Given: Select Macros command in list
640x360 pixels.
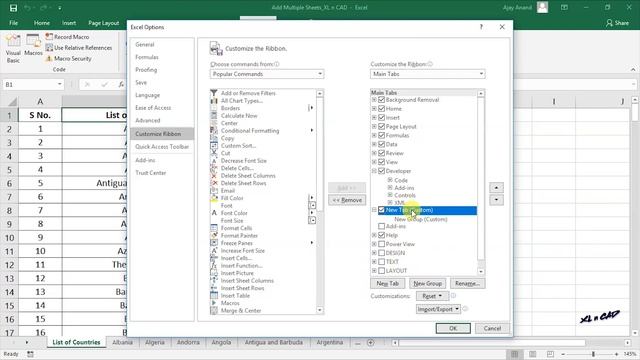Looking at the screenshot, I should [x=230, y=303].
